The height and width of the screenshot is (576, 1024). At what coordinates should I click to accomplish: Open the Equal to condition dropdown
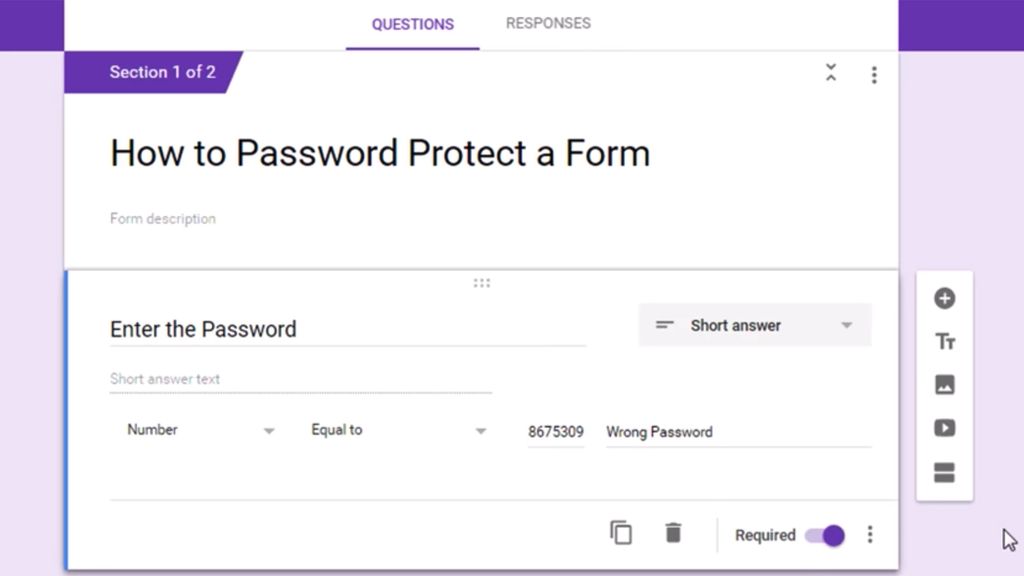pos(397,430)
